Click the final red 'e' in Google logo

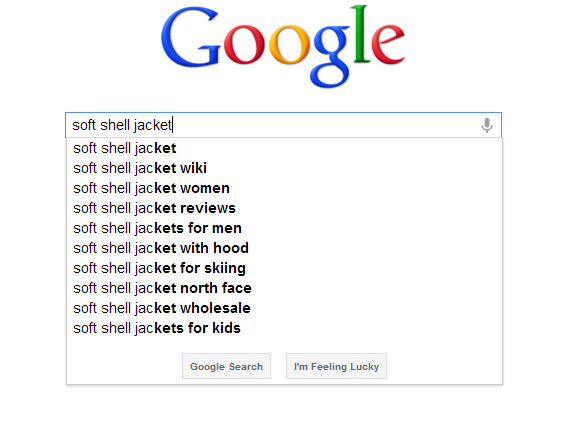pyautogui.click(x=389, y=44)
